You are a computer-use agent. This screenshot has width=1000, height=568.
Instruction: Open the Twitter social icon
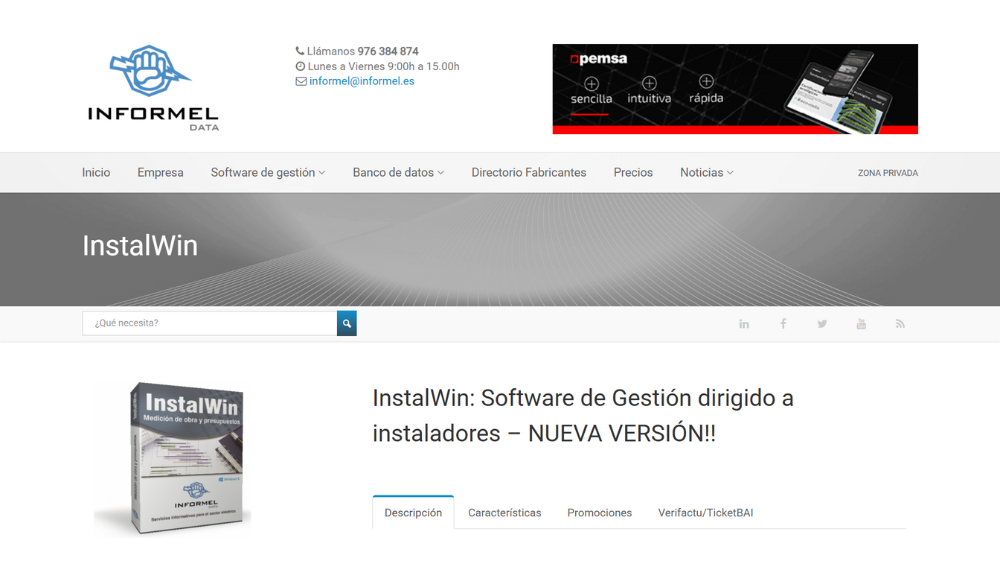[822, 324]
